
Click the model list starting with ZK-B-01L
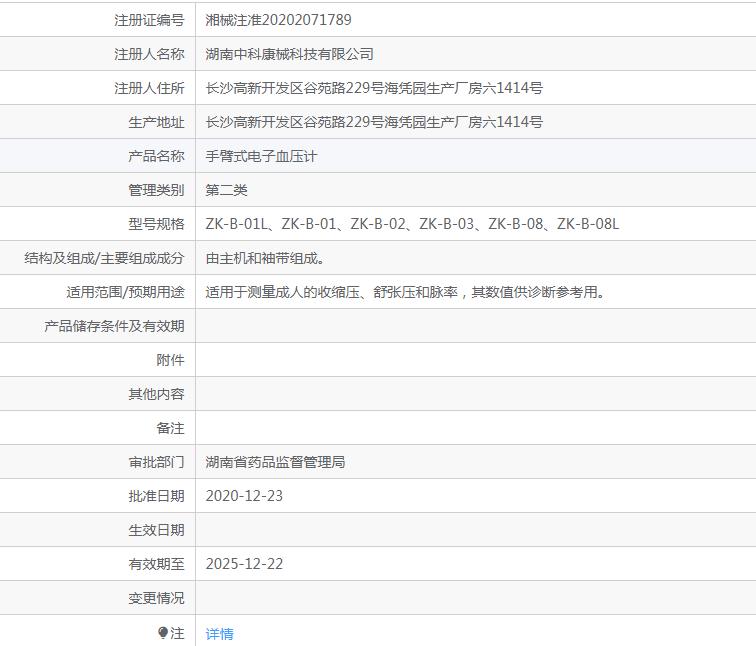tap(412, 224)
